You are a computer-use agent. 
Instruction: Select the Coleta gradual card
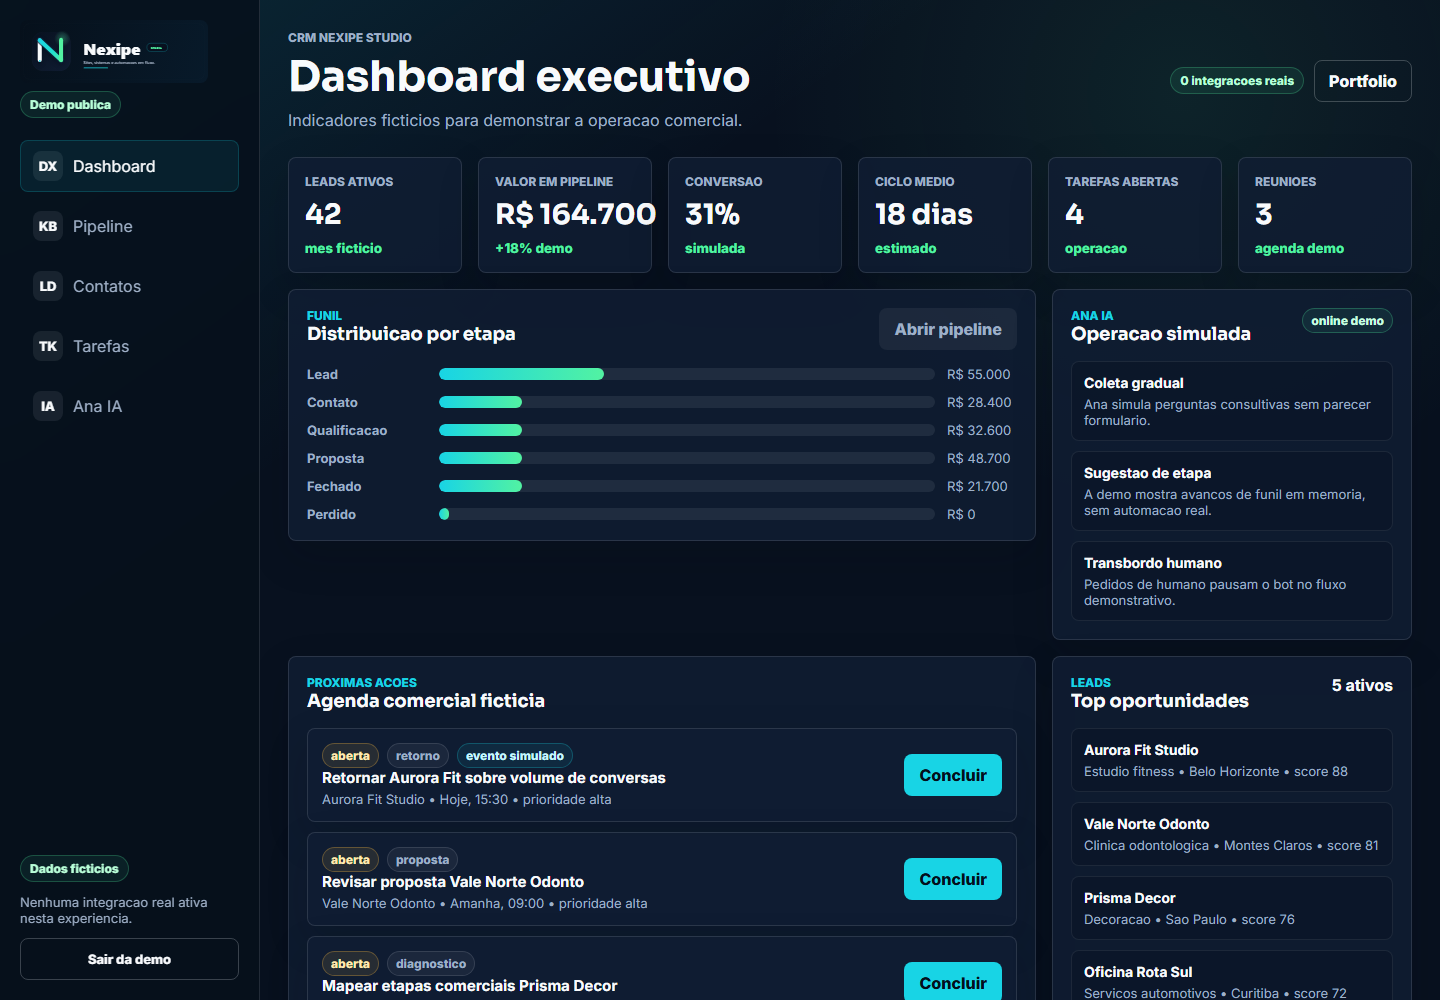click(x=1232, y=401)
